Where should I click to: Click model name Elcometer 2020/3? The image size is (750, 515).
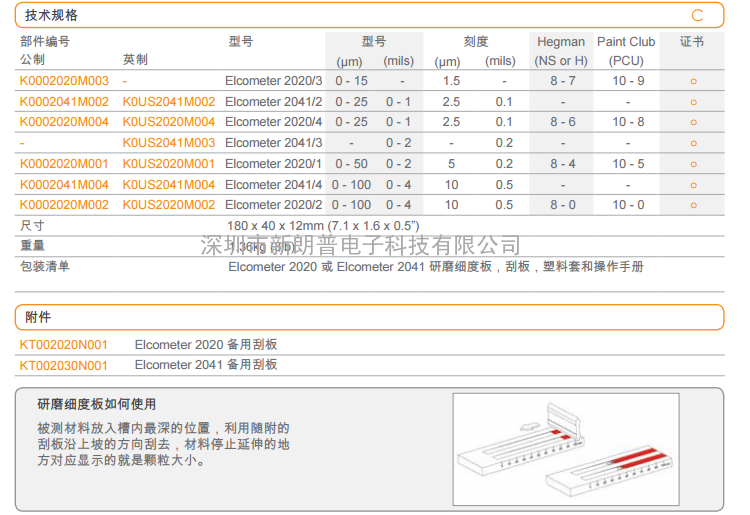(x=274, y=81)
